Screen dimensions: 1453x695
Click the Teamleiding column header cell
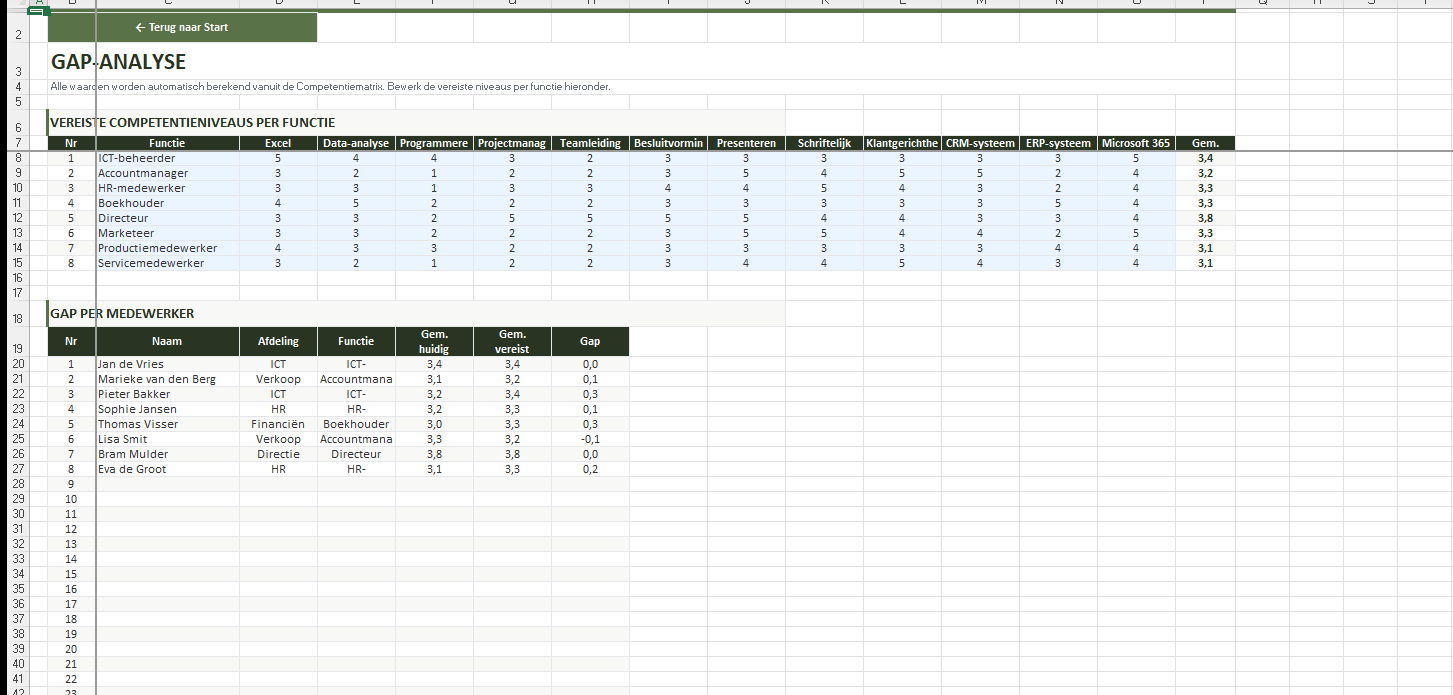(x=590, y=143)
